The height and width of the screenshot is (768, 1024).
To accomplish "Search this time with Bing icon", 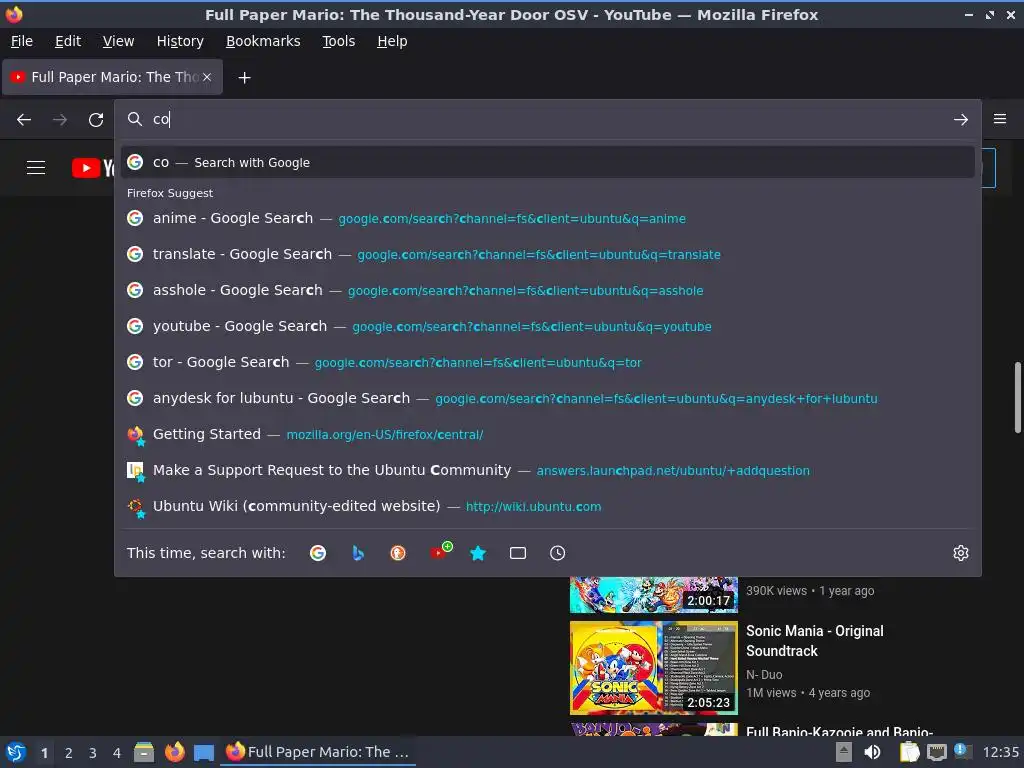I will 358,553.
